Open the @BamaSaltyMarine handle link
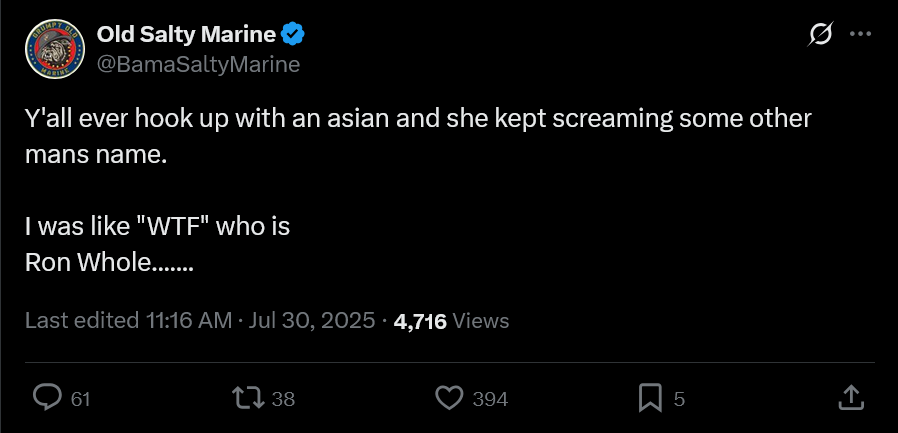The width and height of the screenshot is (898, 433). tap(198, 64)
